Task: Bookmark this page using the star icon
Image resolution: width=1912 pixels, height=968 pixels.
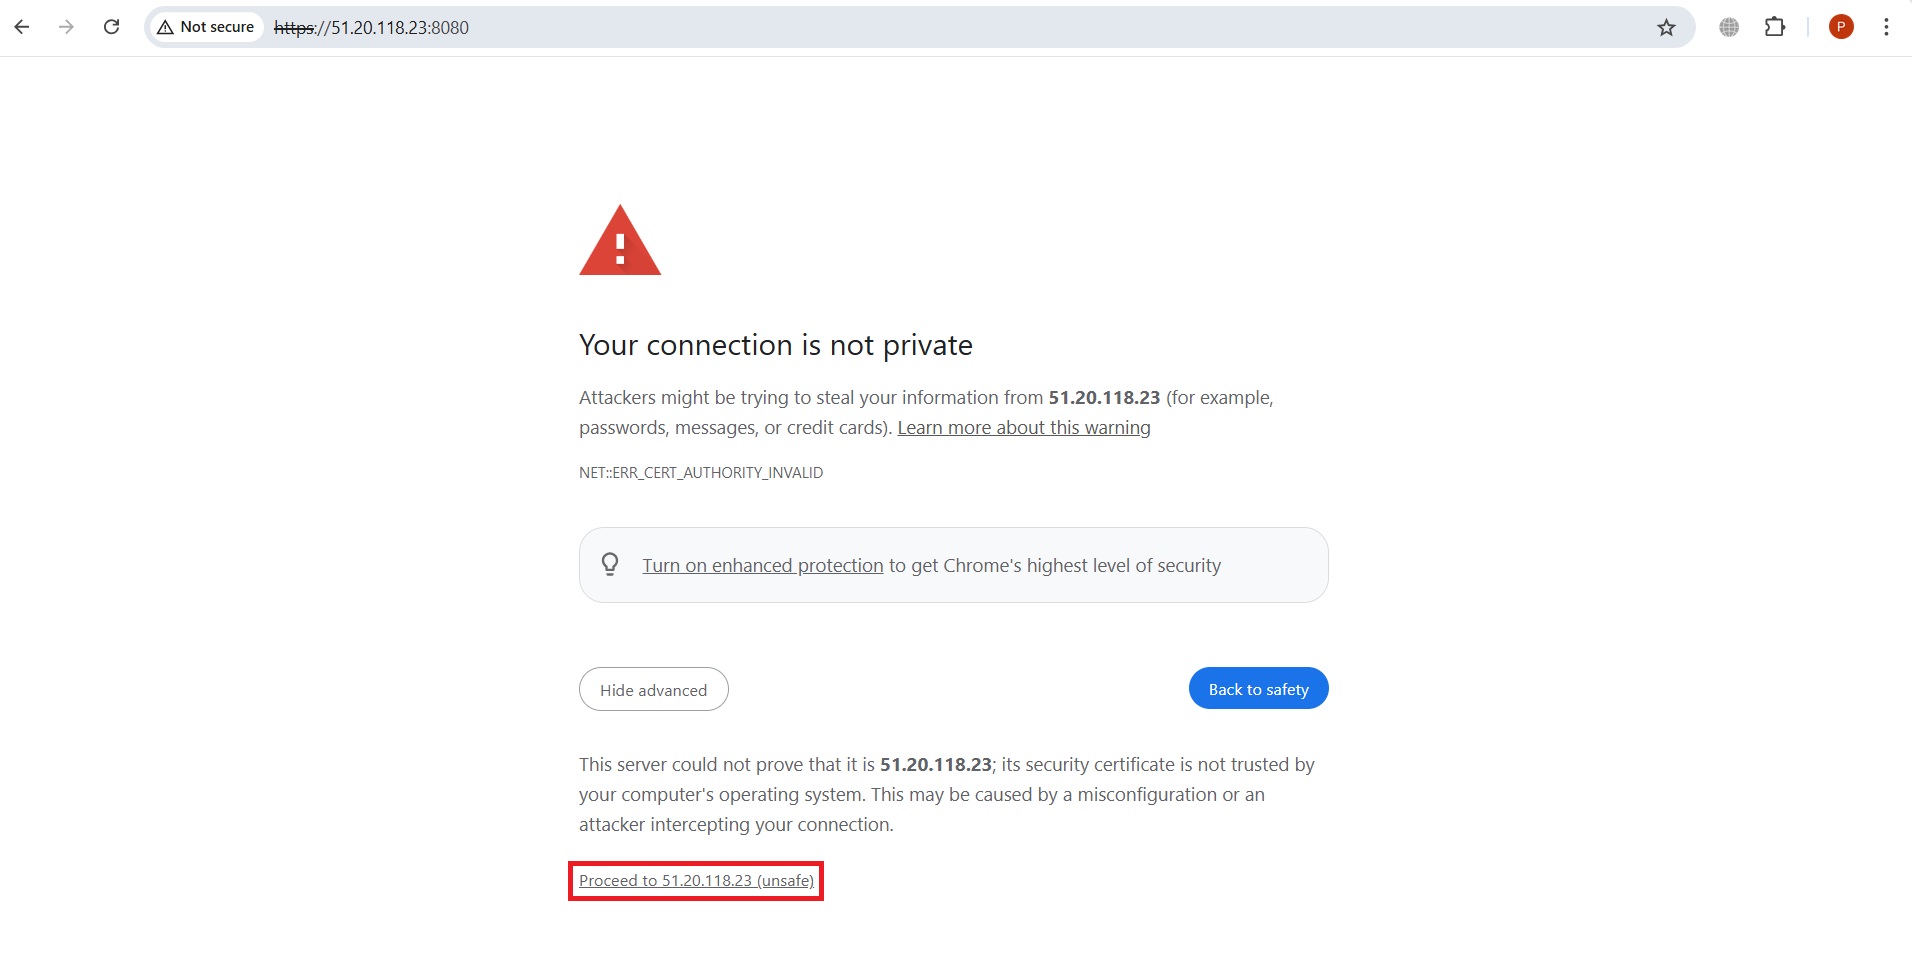Action: tap(1666, 27)
